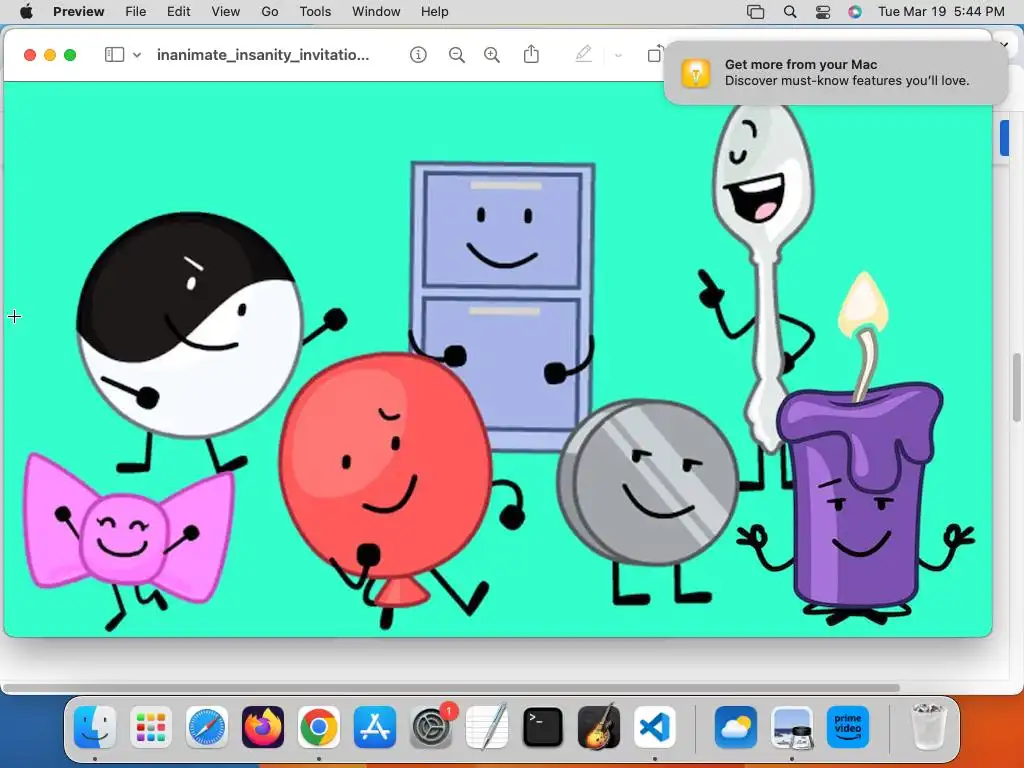Open the Get more from your Mac notification
The width and height of the screenshot is (1024, 768).
(835, 72)
